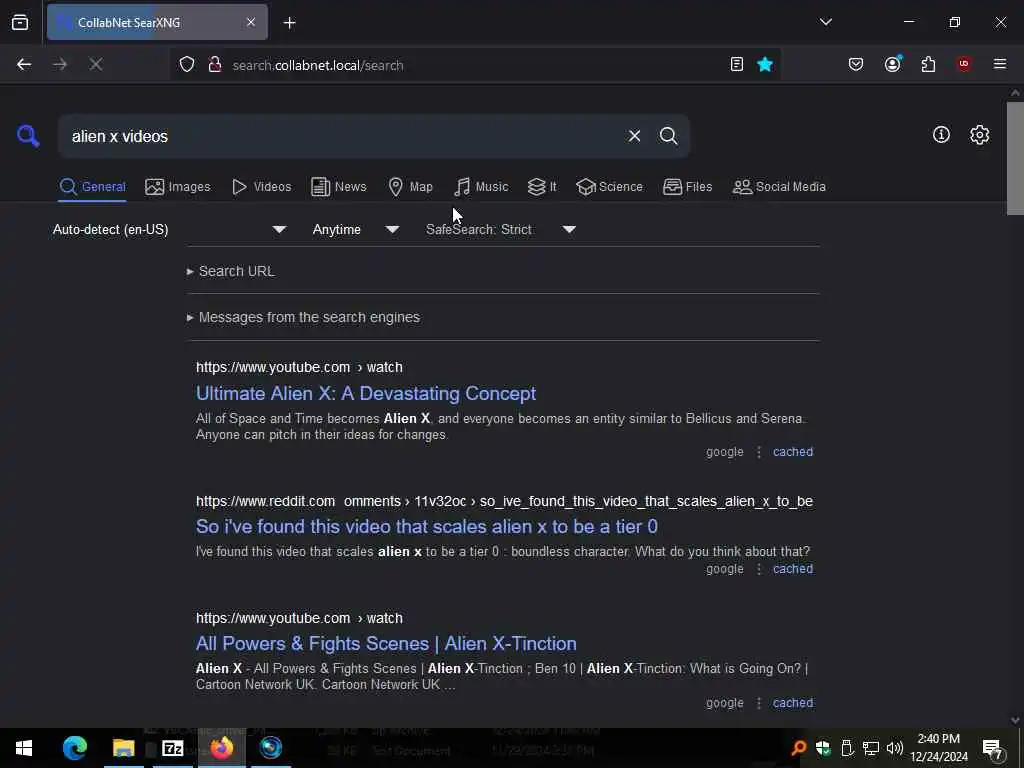
Task: Click the bookmark star icon
Action: coord(765,64)
